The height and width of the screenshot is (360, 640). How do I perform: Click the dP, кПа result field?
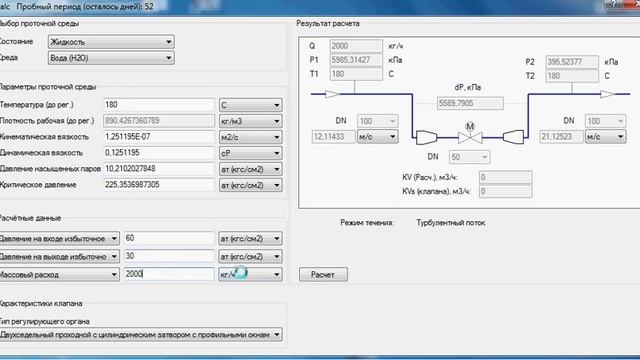click(470, 103)
